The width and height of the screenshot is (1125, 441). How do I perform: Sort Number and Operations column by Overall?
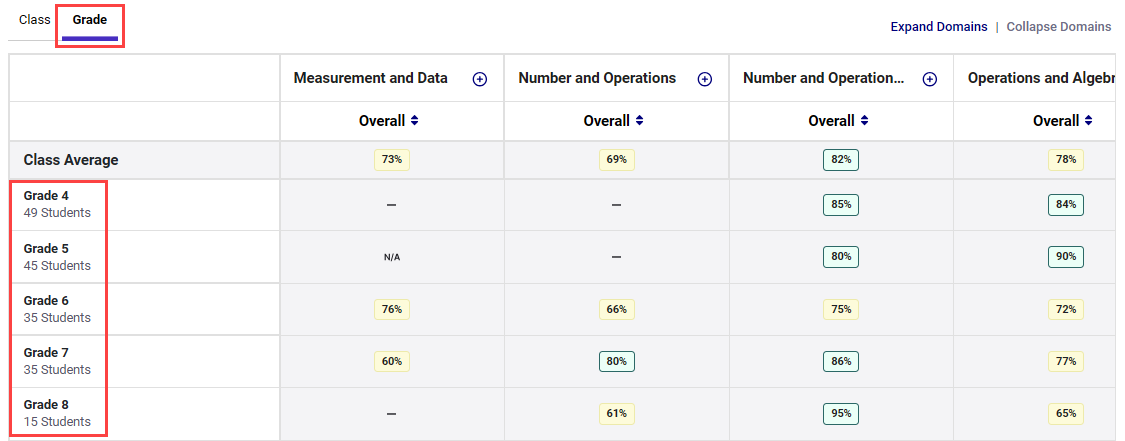tap(615, 121)
